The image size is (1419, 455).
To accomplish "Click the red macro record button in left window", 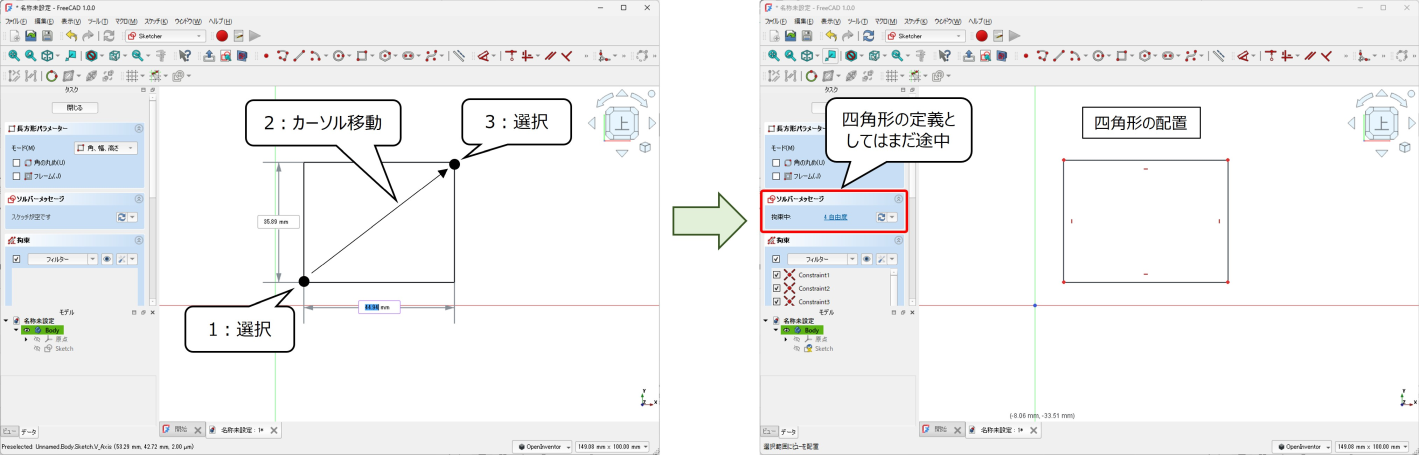I will coord(222,35).
